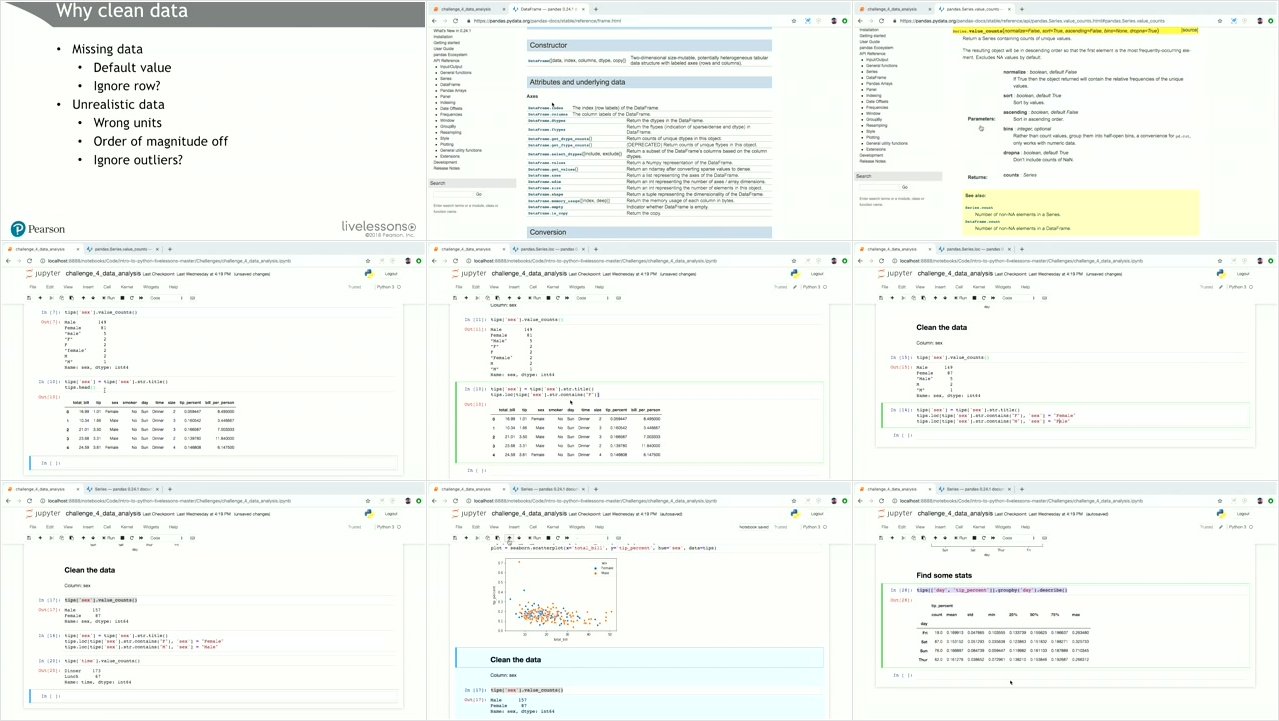Open the Code cell-type dropdown in the In [15] frame
Screen dimensions: 1279x721
pyautogui.click(x=1018, y=298)
